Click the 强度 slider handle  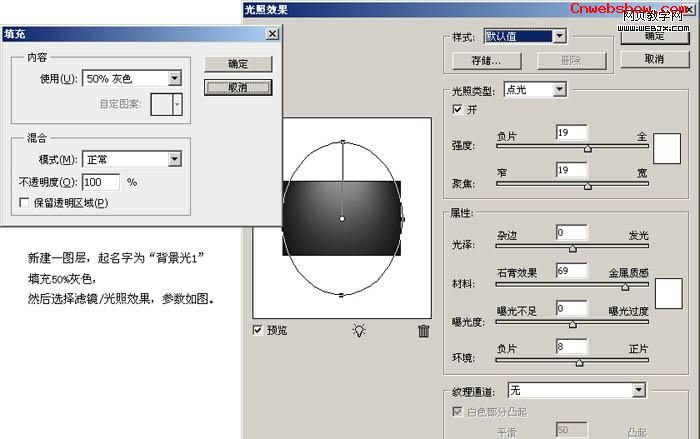point(588,149)
